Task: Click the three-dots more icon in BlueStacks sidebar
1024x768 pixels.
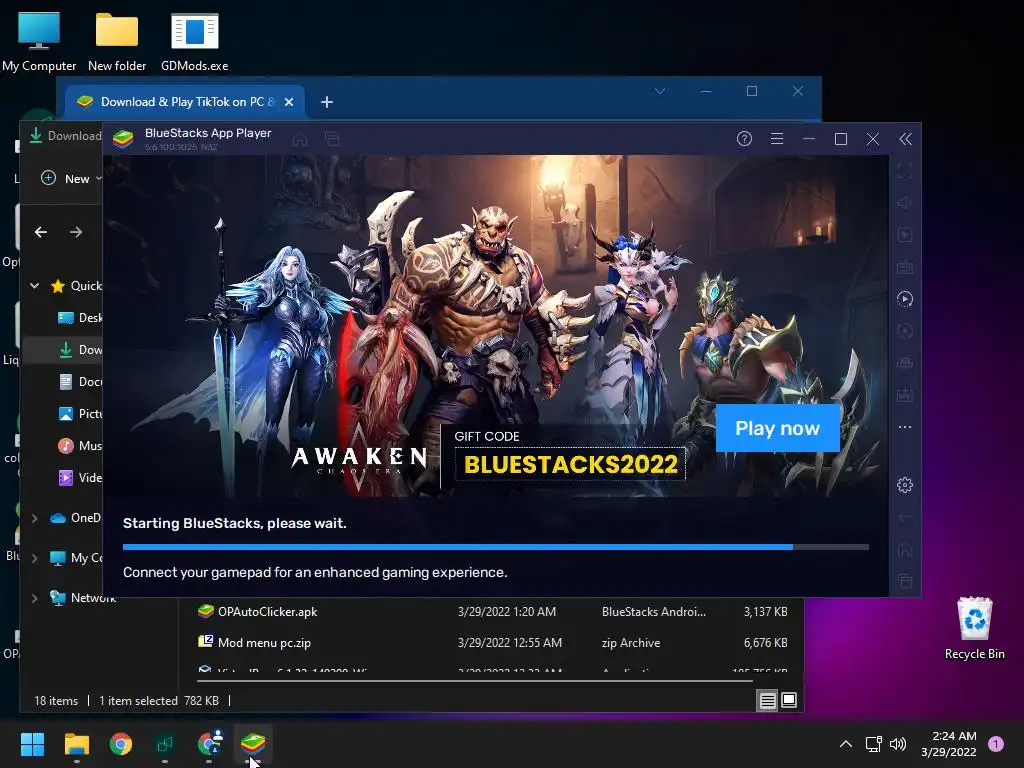Action: coord(904,427)
